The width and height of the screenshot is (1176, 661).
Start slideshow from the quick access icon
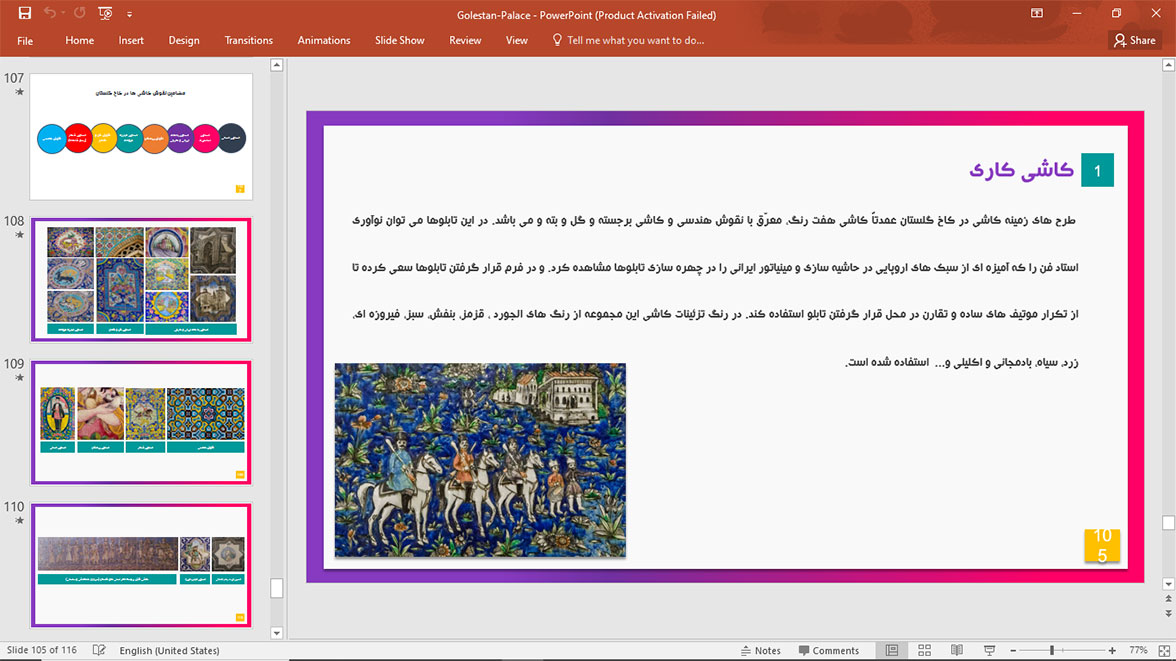pos(105,13)
